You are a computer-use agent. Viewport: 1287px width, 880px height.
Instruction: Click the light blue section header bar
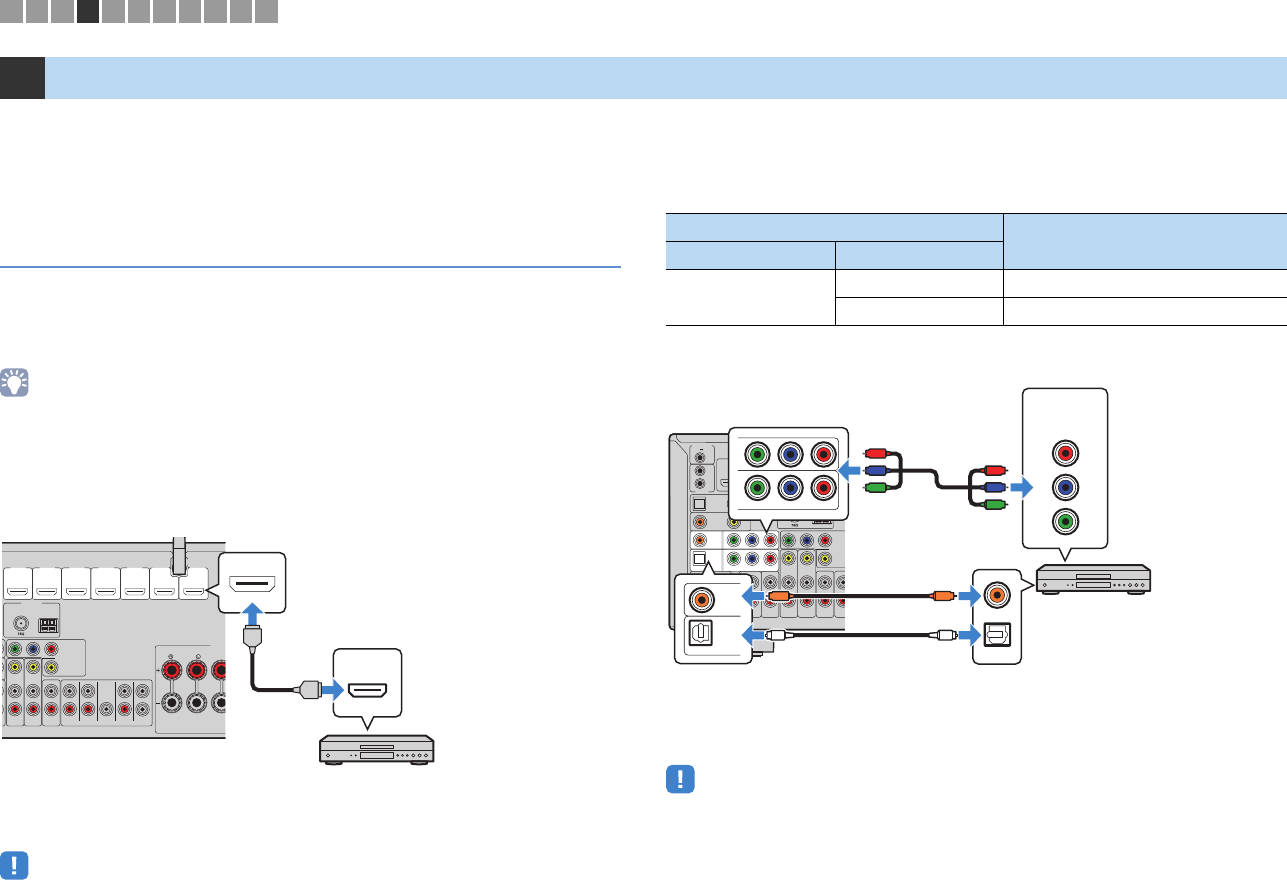point(666,78)
